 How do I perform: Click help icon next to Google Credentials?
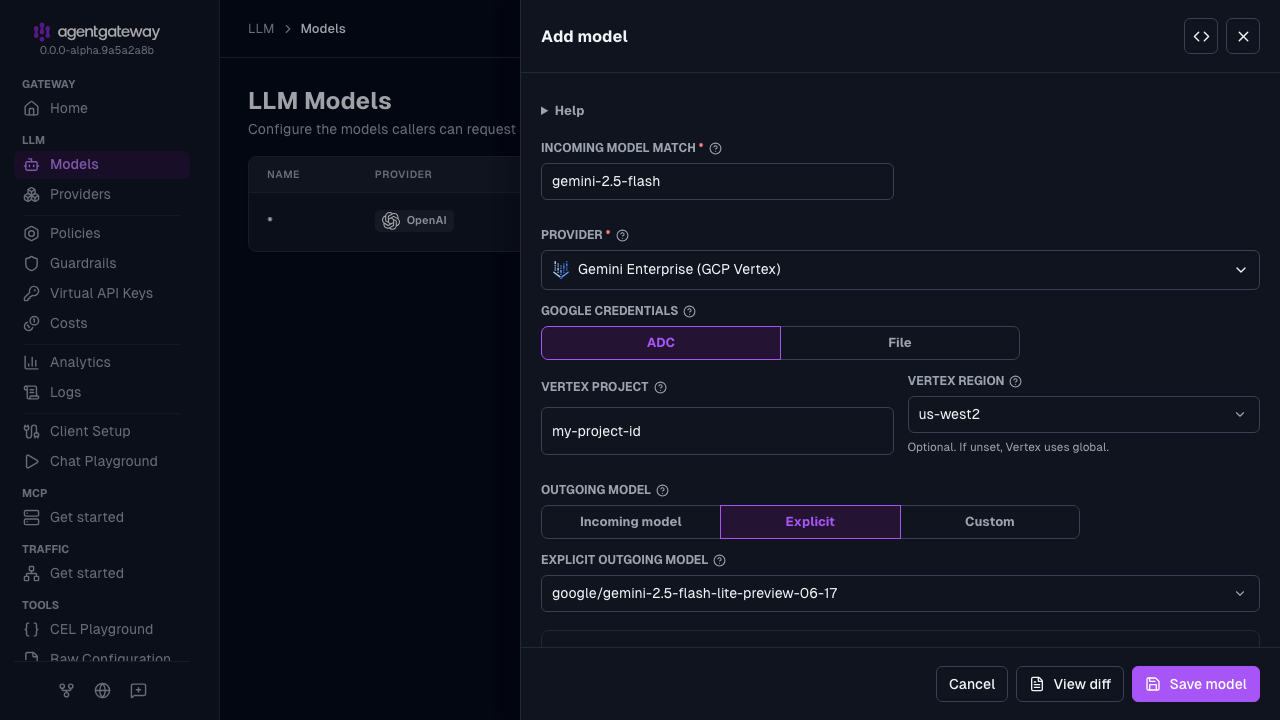(689, 311)
